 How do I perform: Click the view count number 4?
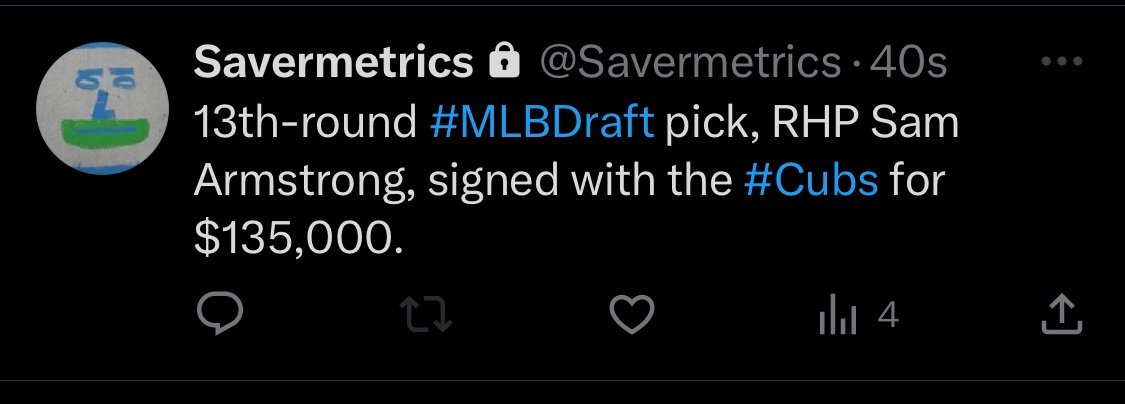887,318
